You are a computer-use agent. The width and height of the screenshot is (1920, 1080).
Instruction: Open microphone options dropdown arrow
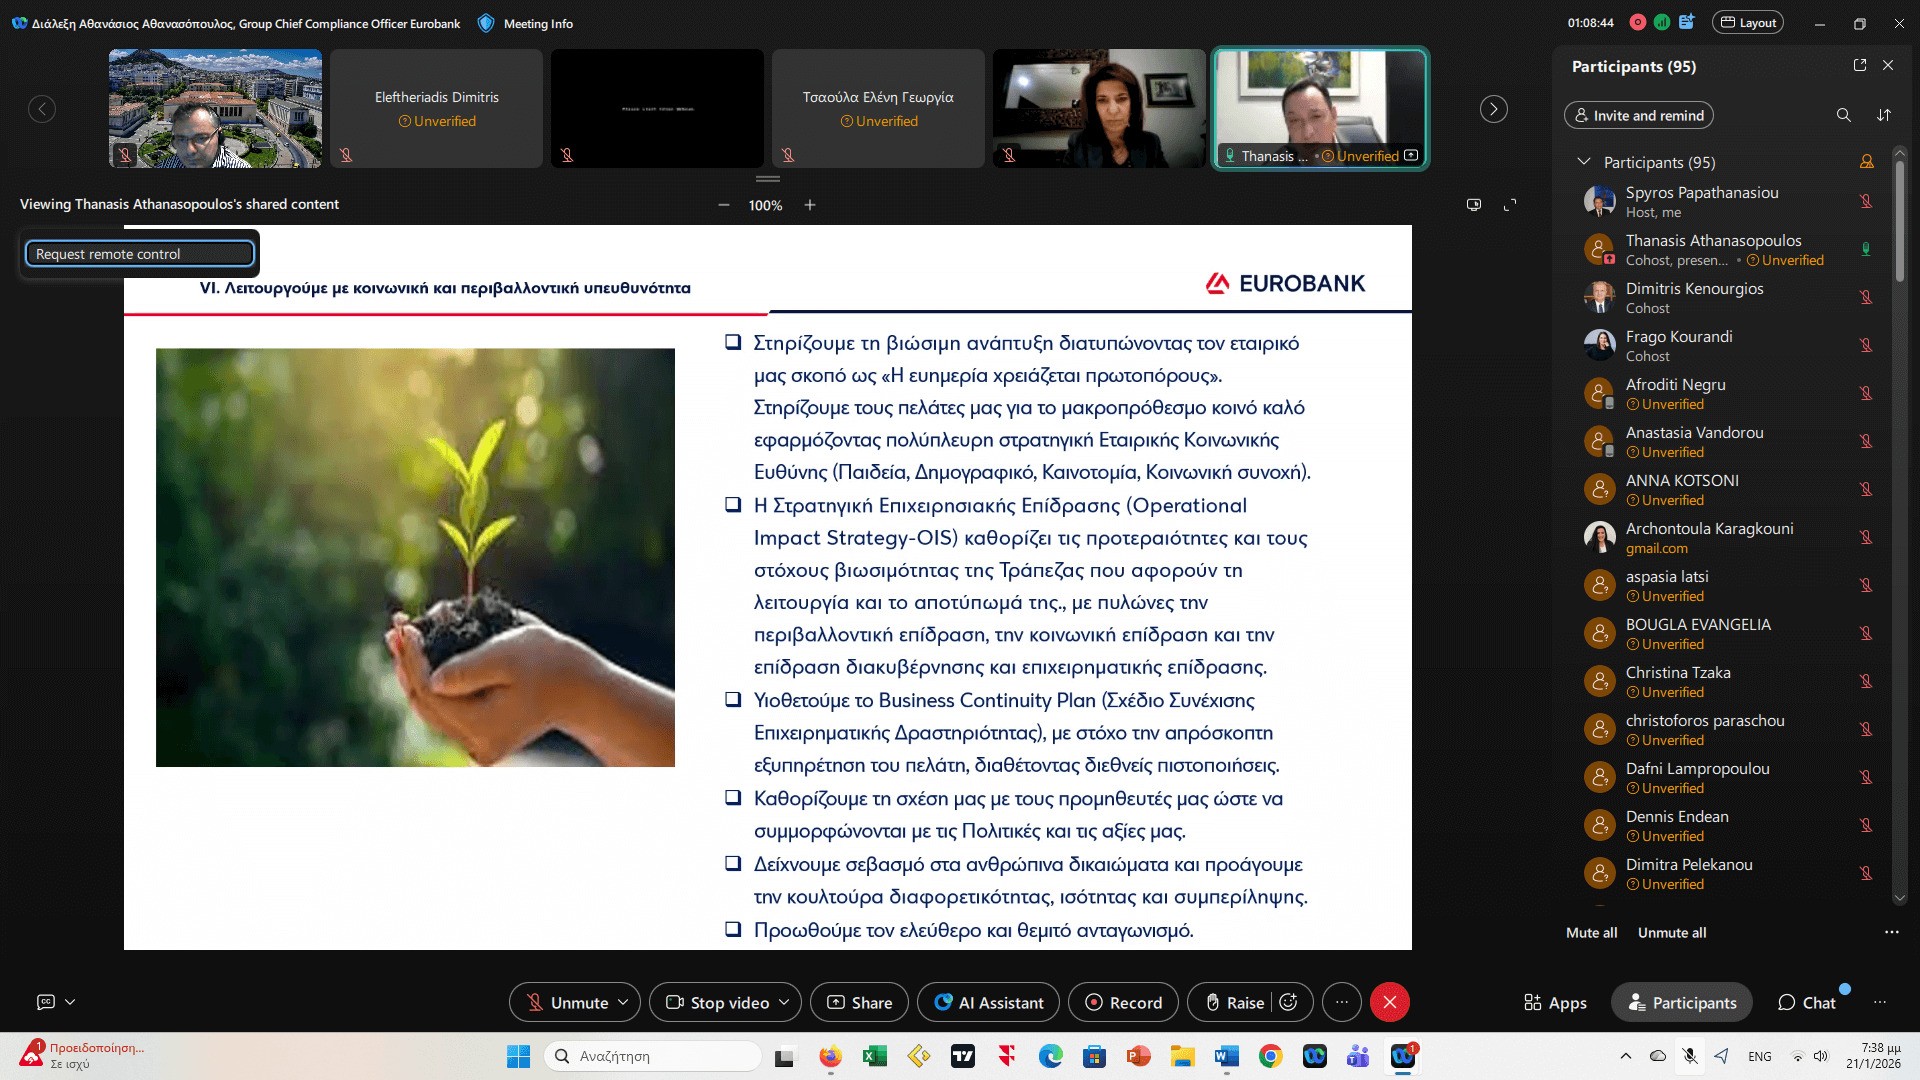point(623,1002)
